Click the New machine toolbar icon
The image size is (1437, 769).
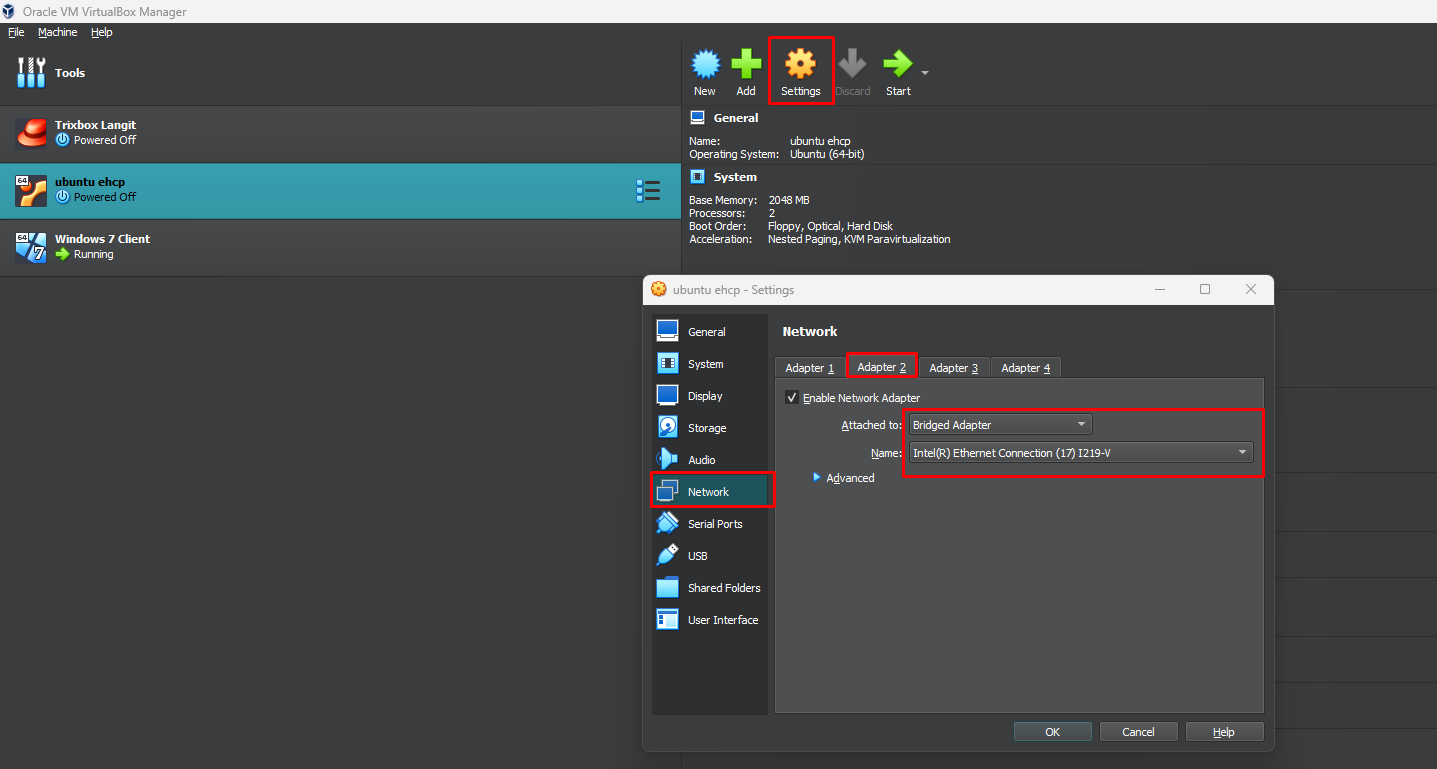tap(705, 64)
